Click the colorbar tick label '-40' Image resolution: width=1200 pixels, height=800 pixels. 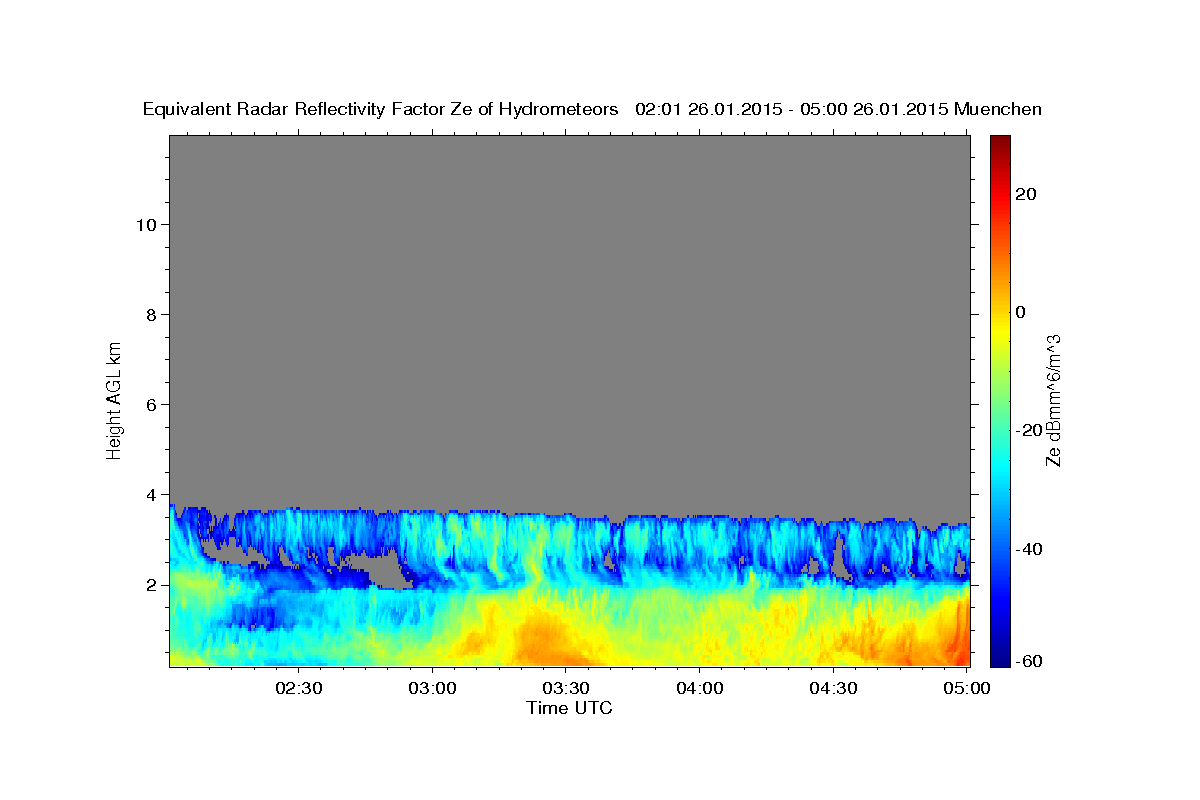point(1029,549)
